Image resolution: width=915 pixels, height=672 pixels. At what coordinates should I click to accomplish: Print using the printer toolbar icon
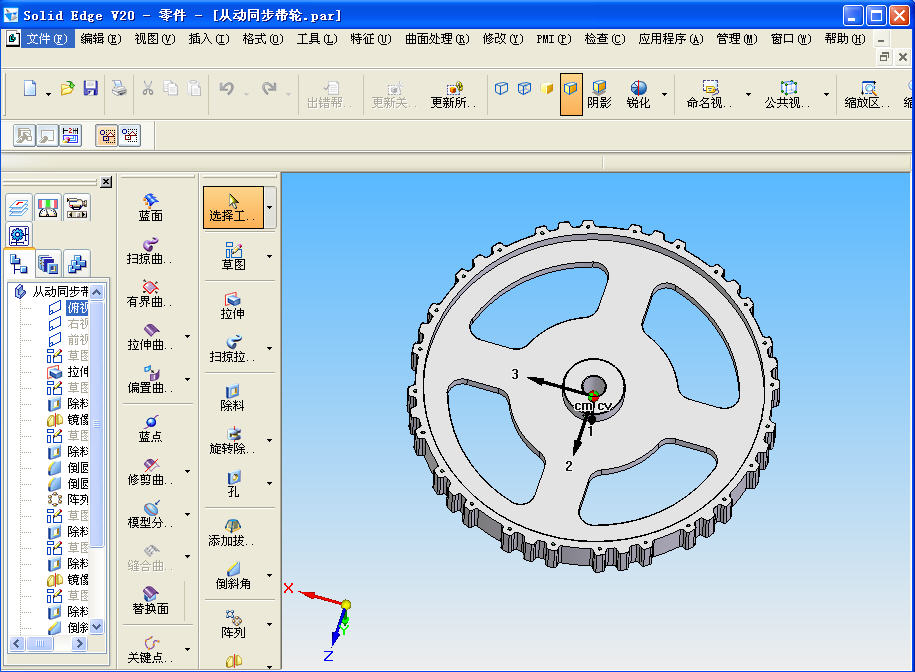click(x=119, y=89)
